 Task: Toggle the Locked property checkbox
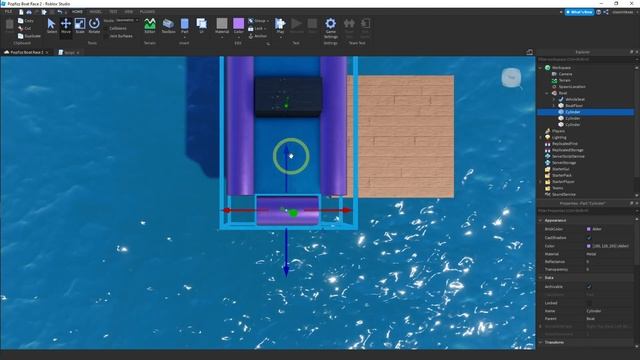[589, 303]
